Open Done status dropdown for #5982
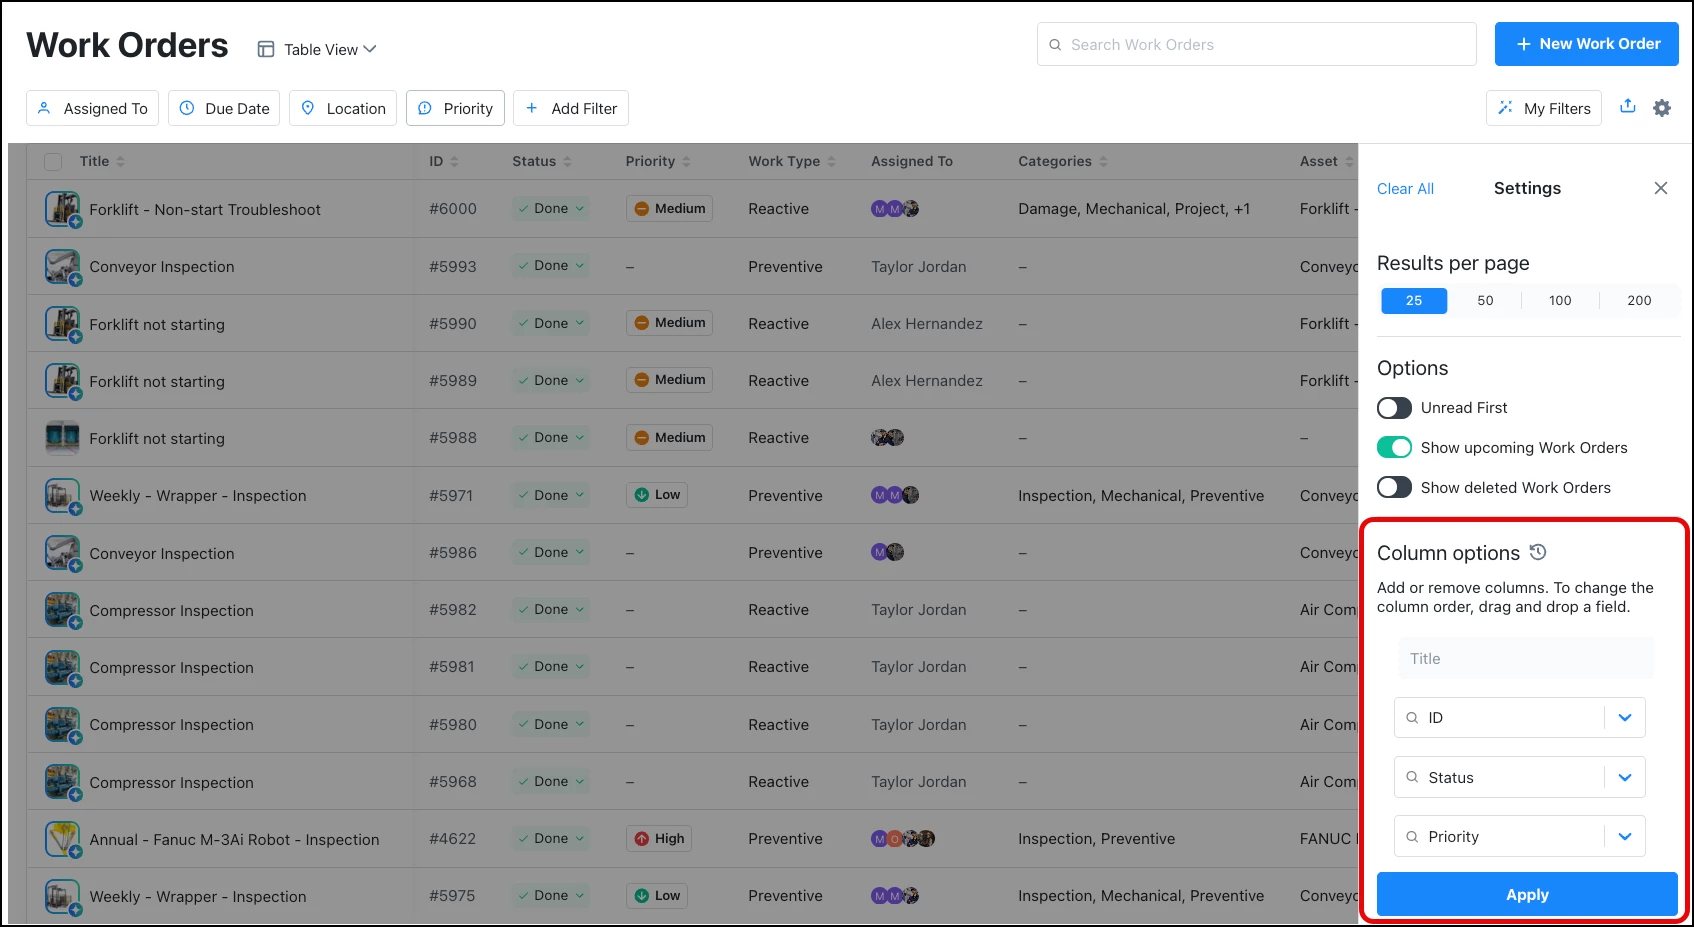Screen dimensions: 1694x927 pyautogui.click(x=551, y=610)
